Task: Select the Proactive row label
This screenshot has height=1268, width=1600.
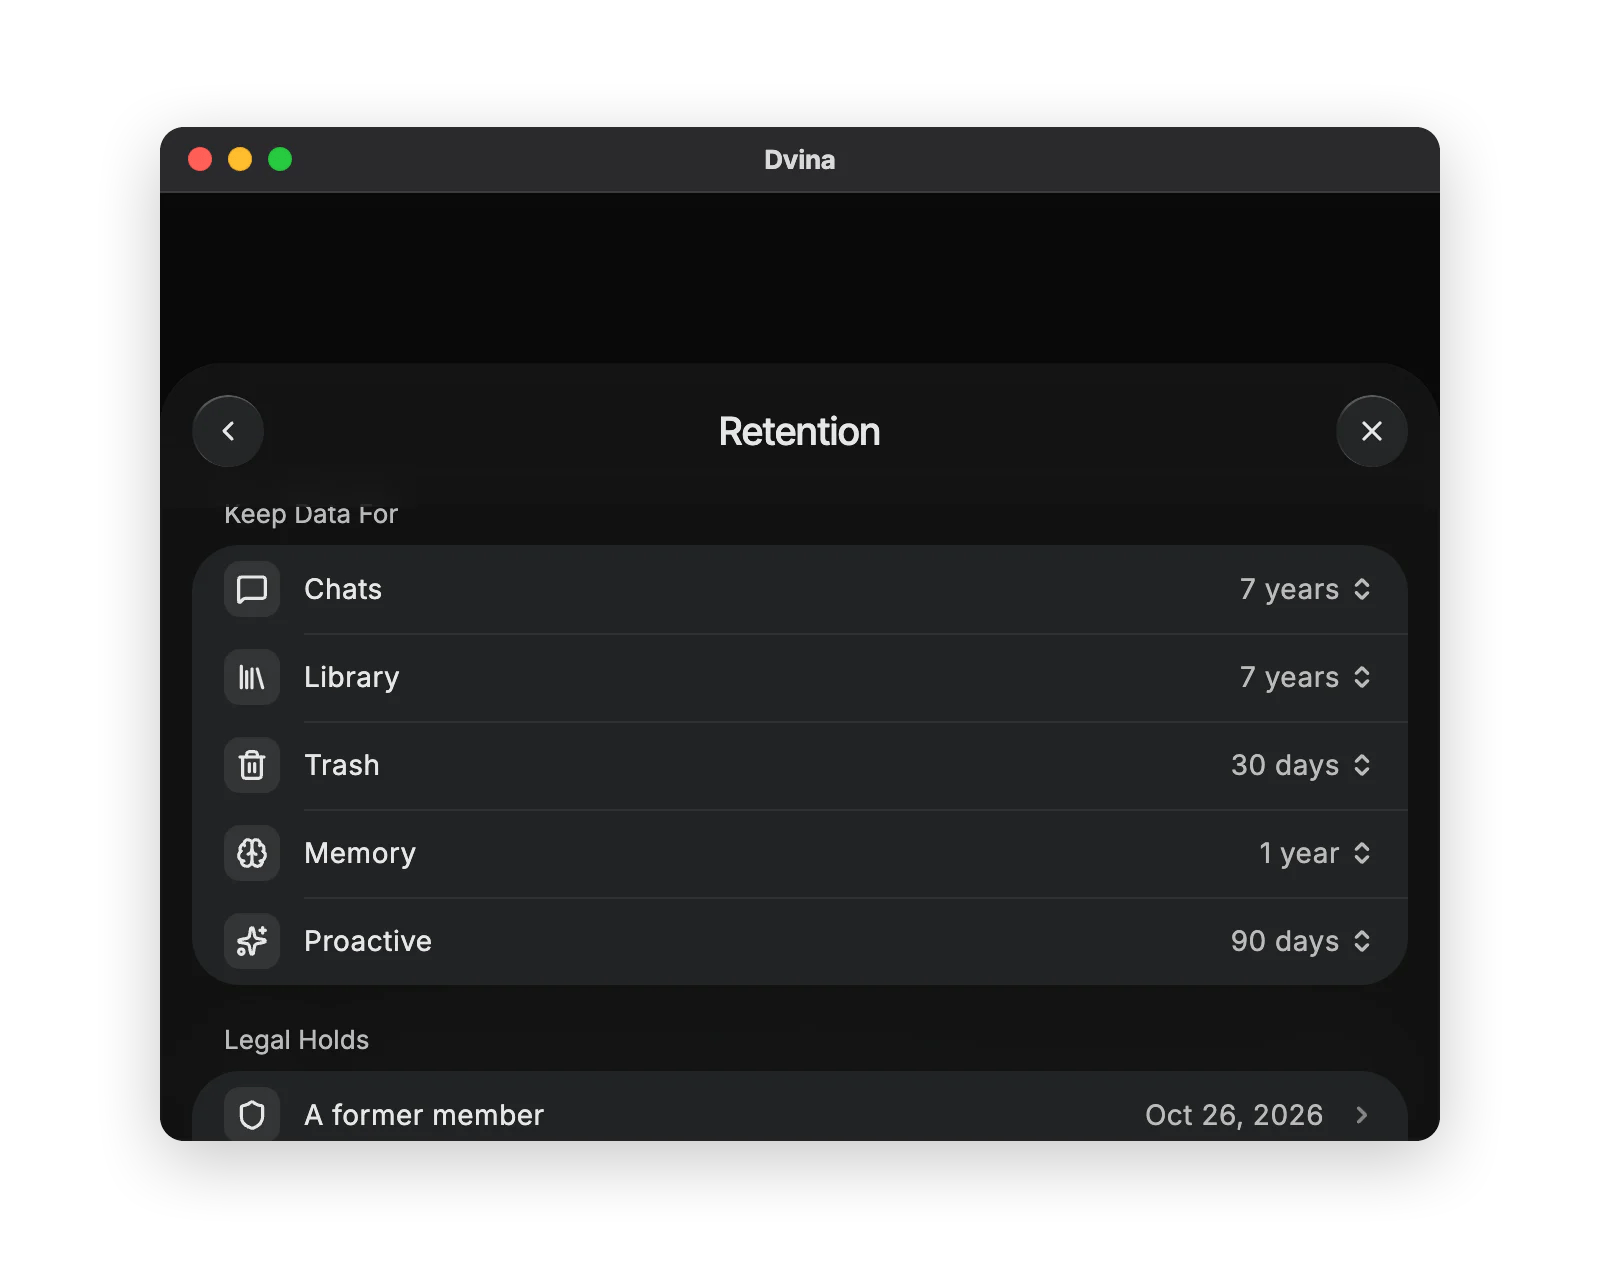Action: [368, 941]
